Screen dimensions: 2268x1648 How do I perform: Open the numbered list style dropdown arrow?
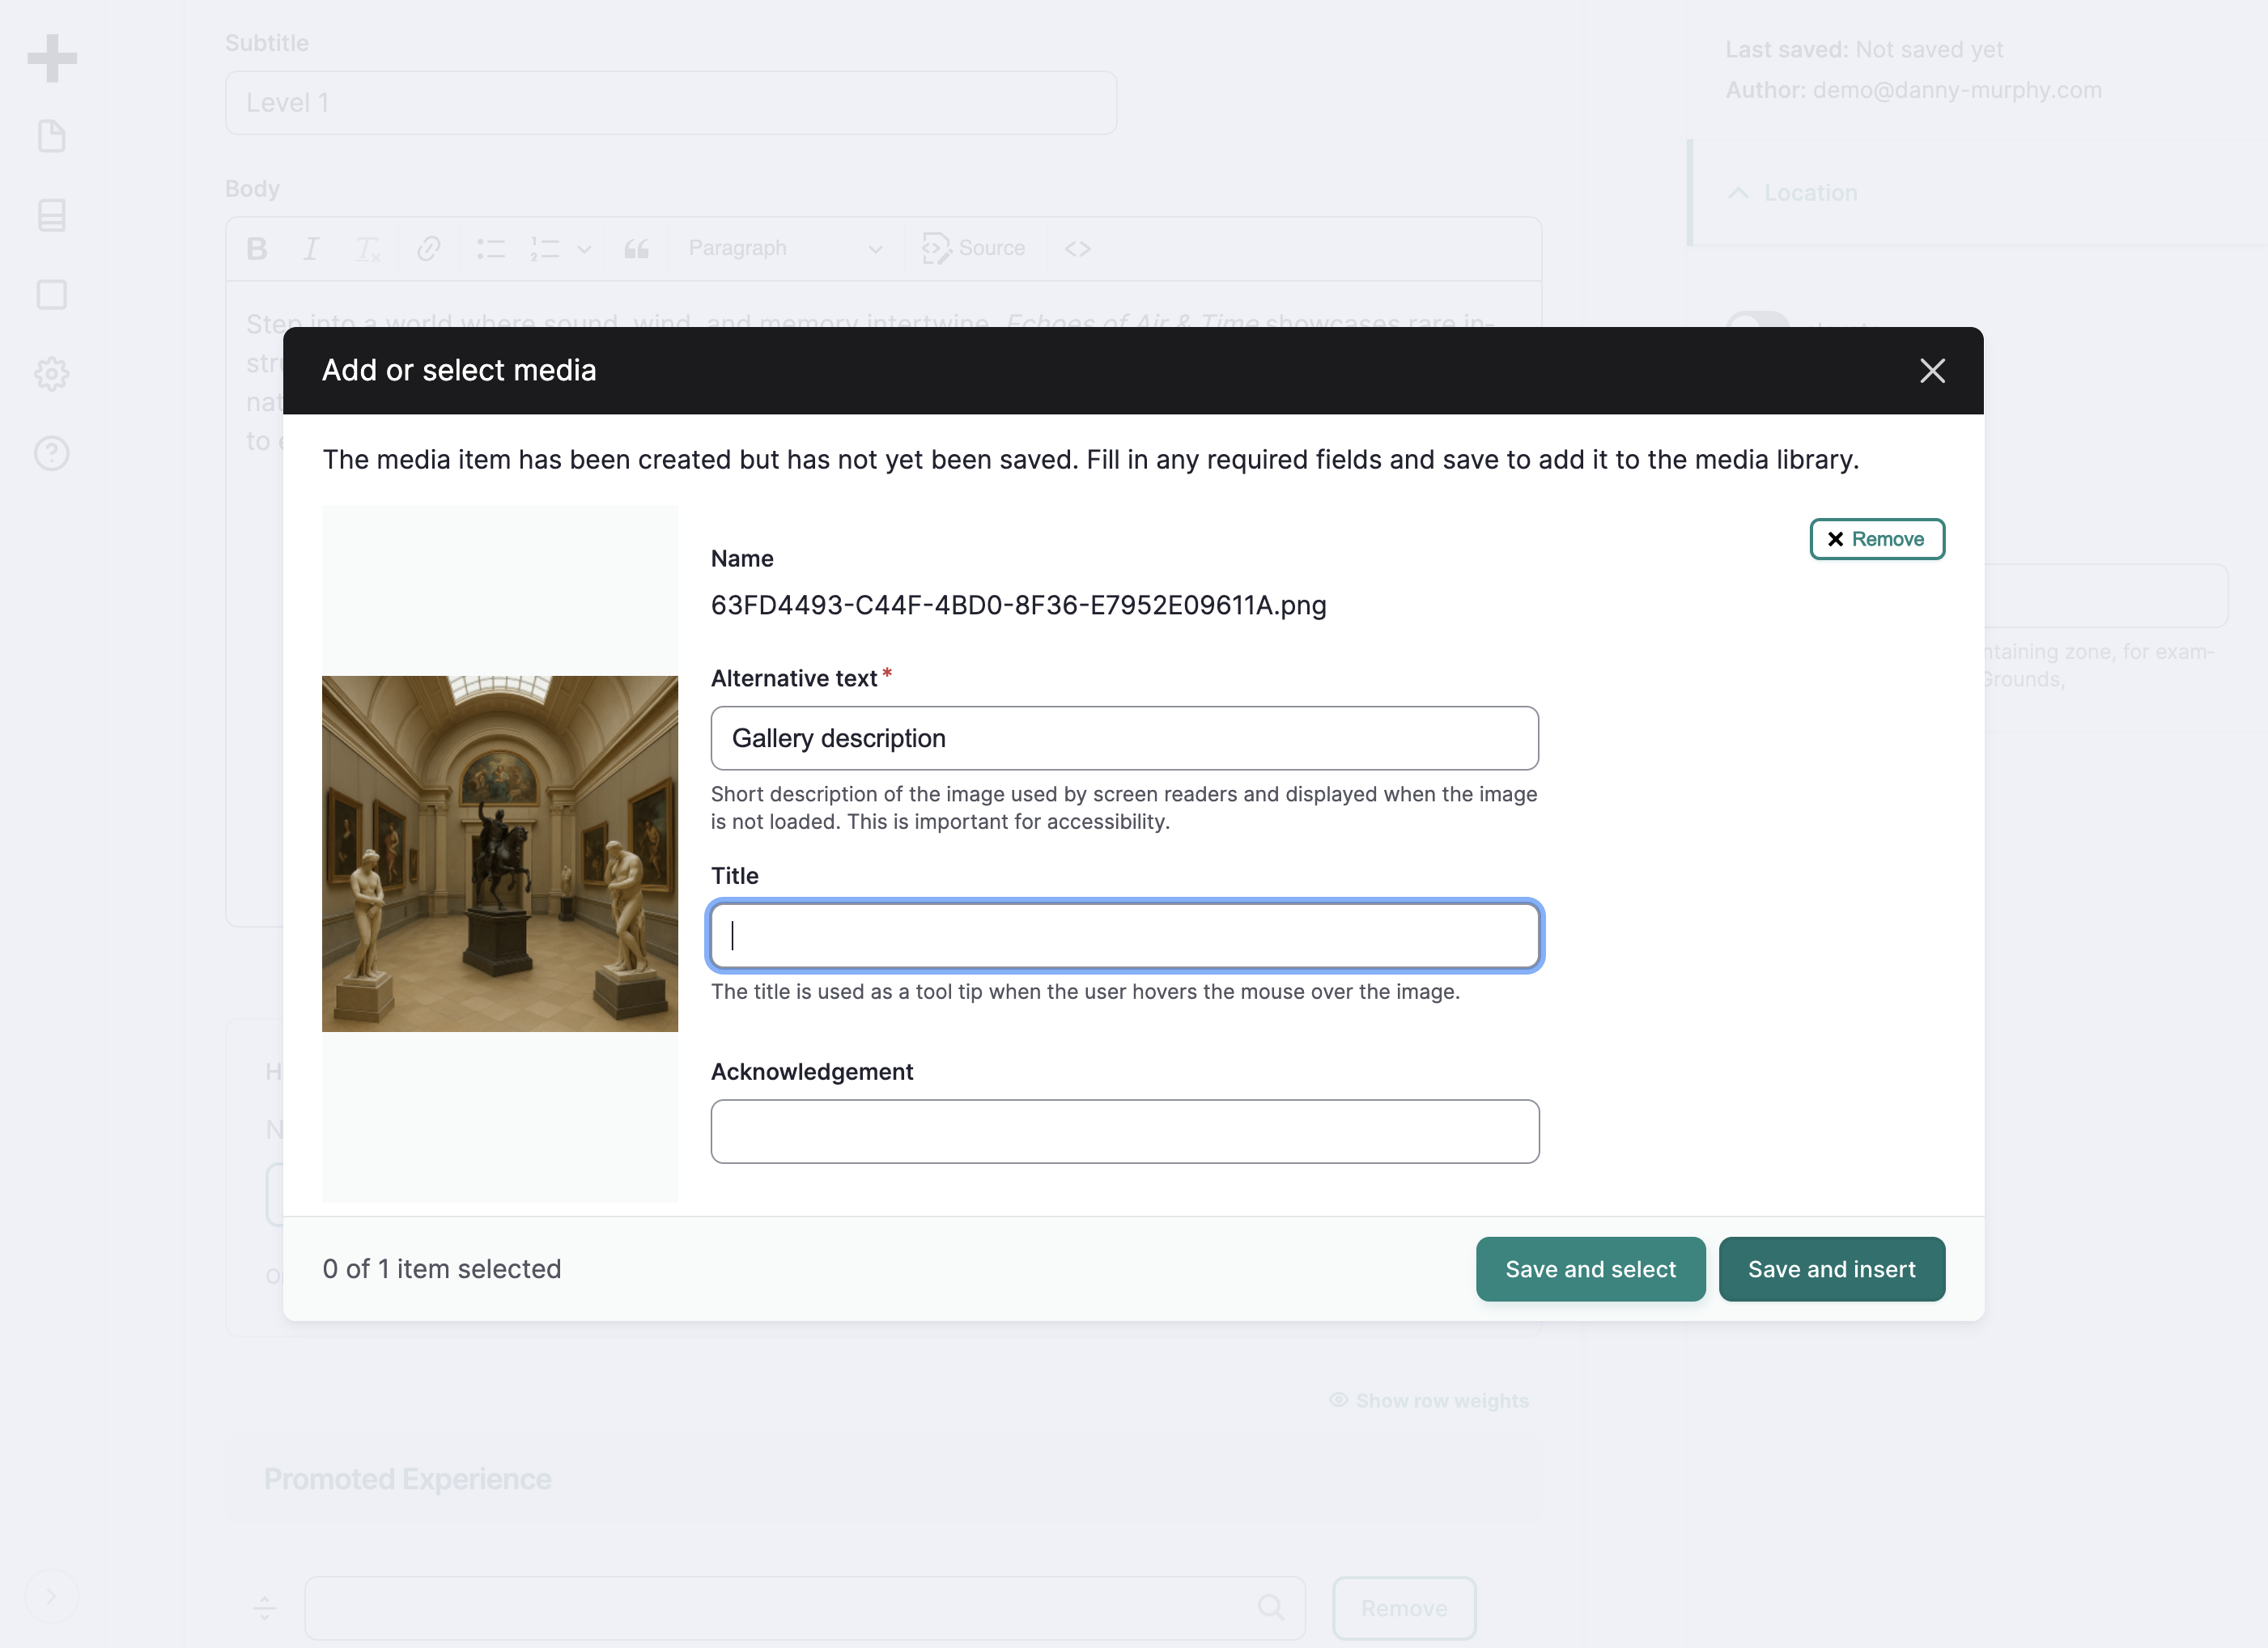(585, 248)
